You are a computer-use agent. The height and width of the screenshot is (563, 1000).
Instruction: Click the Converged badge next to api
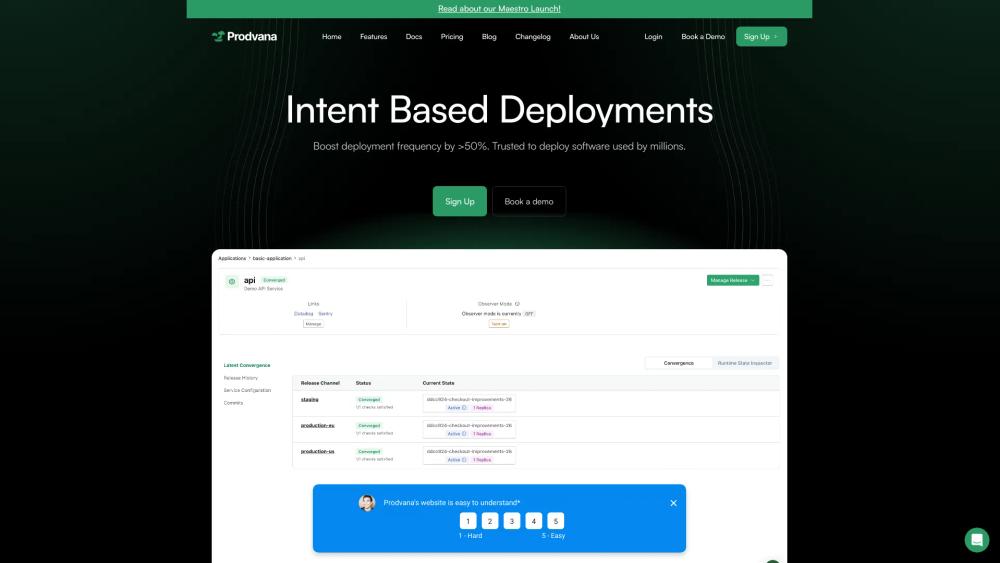coord(274,280)
